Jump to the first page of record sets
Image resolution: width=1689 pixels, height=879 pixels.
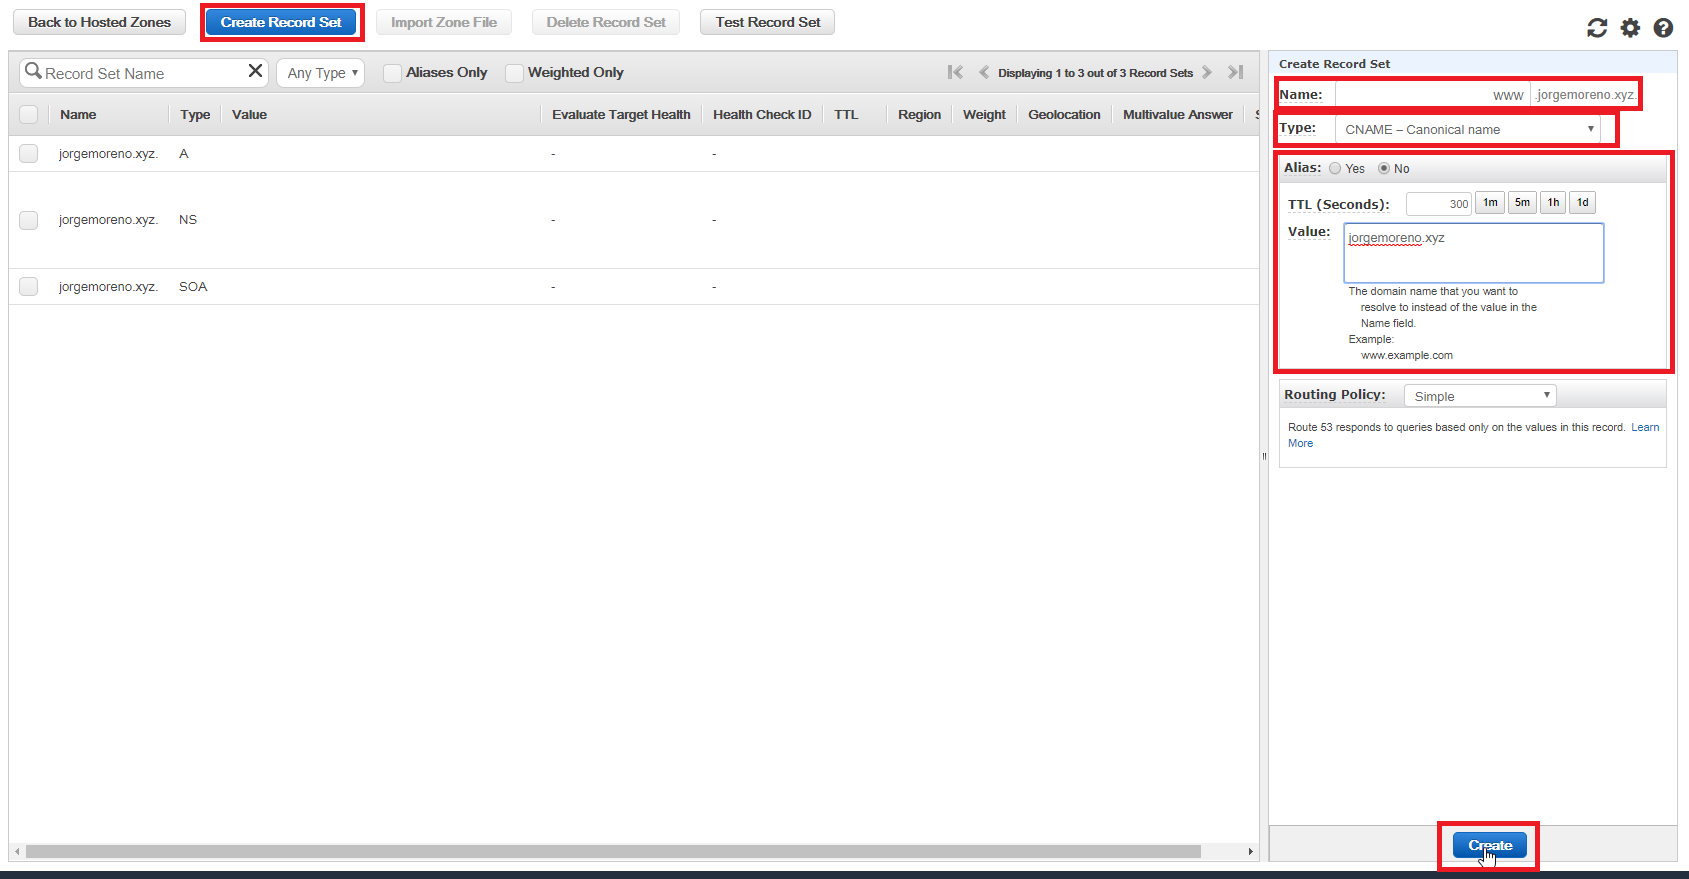click(x=955, y=72)
